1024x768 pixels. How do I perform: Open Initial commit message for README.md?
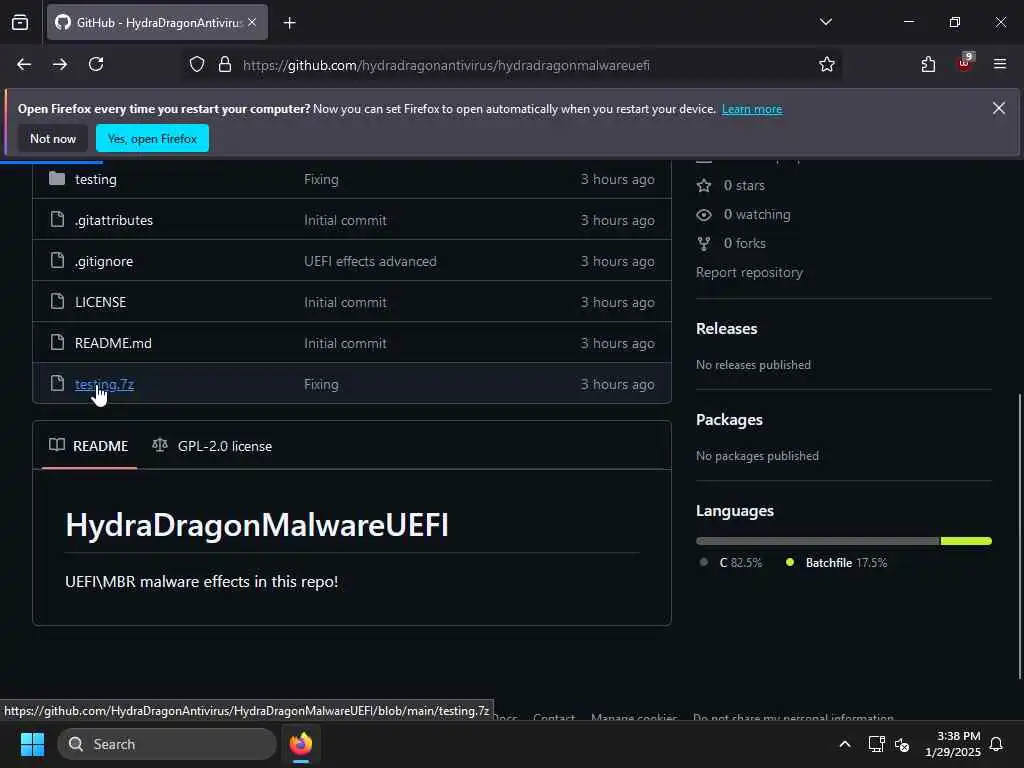pyautogui.click(x=345, y=344)
